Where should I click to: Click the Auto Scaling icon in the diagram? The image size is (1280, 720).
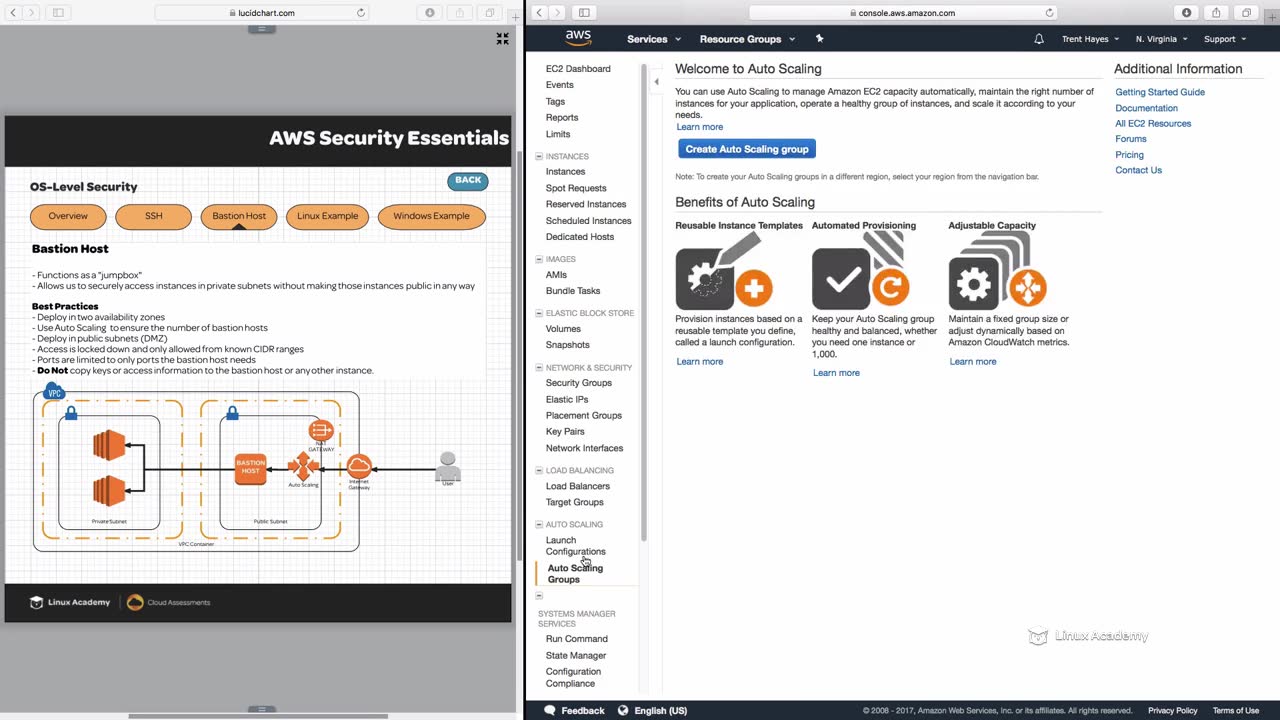[303, 466]
